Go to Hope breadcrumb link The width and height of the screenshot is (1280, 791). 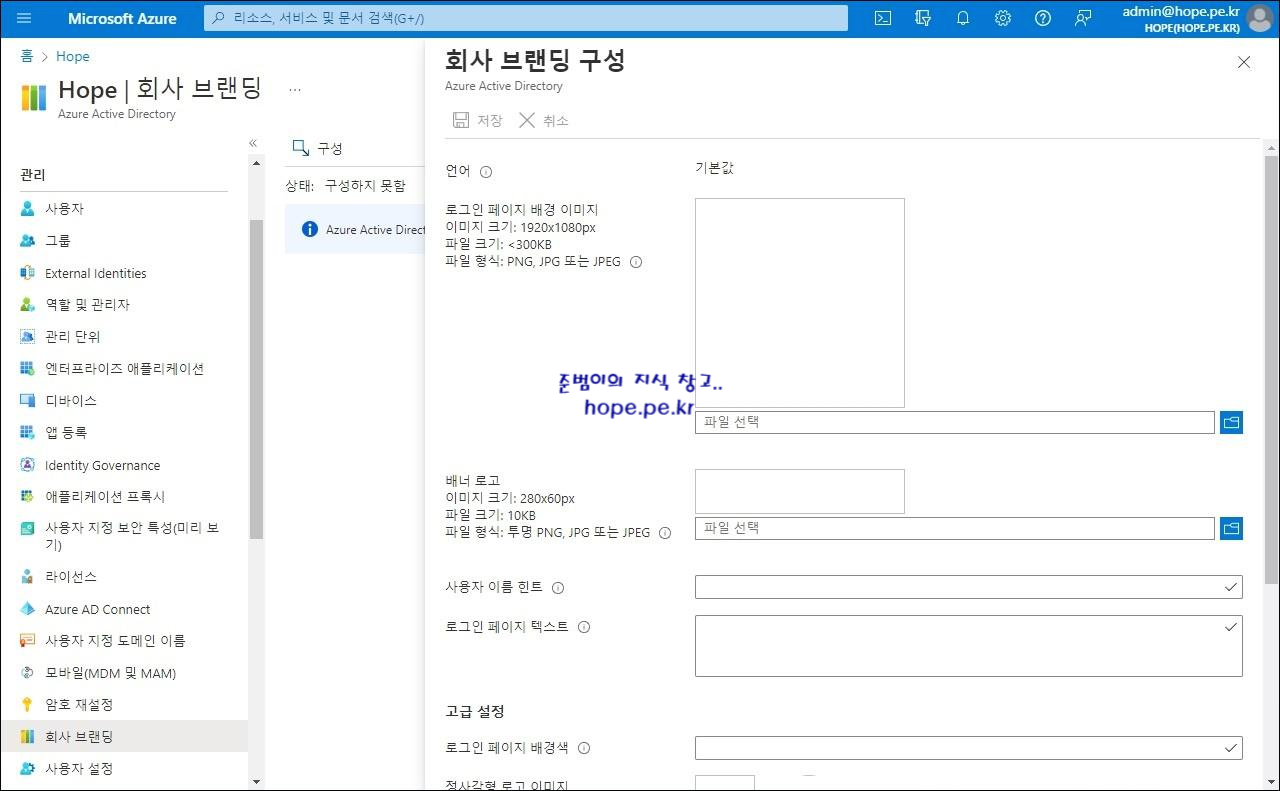click(x=73, y=57)
